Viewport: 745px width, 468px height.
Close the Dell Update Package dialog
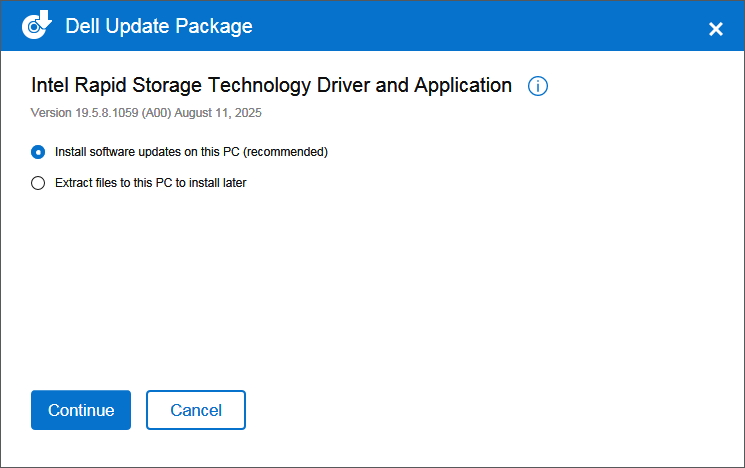[x=716, y=29]
